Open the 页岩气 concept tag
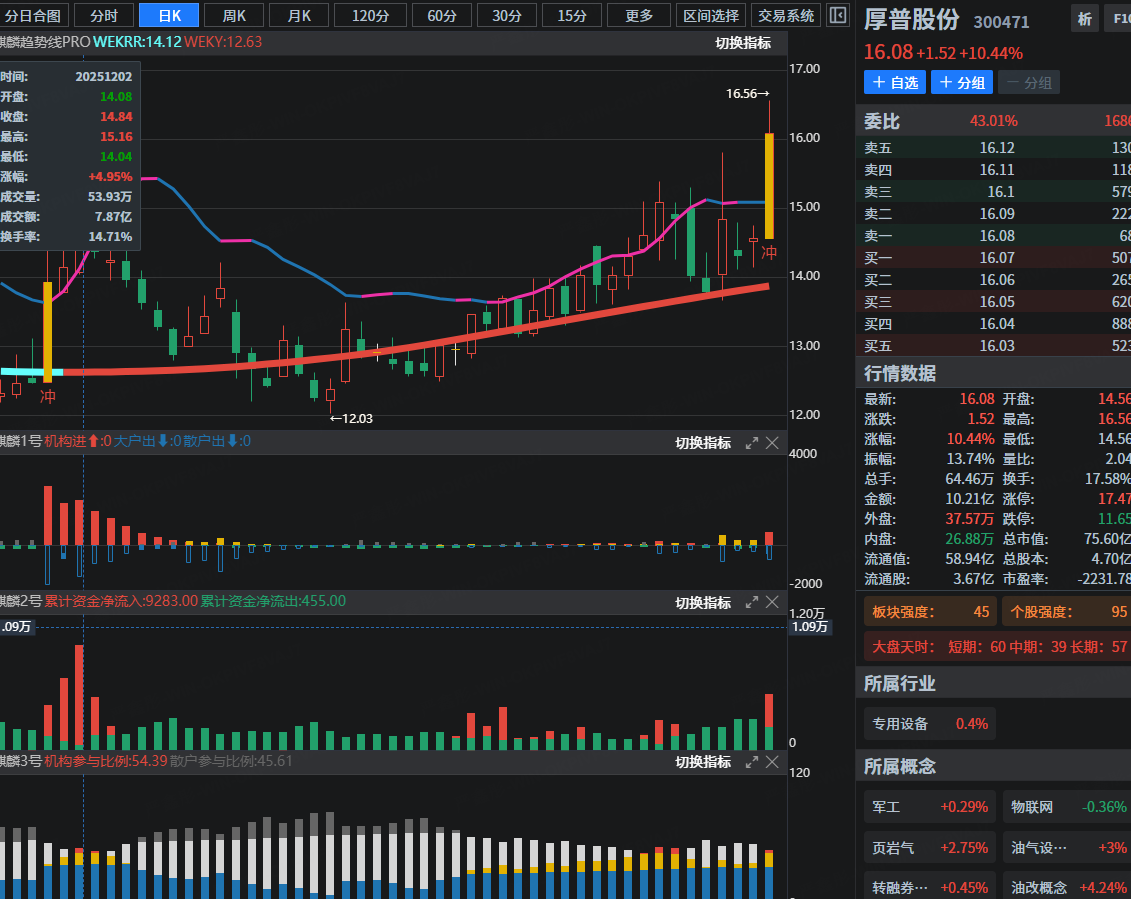 929,847
